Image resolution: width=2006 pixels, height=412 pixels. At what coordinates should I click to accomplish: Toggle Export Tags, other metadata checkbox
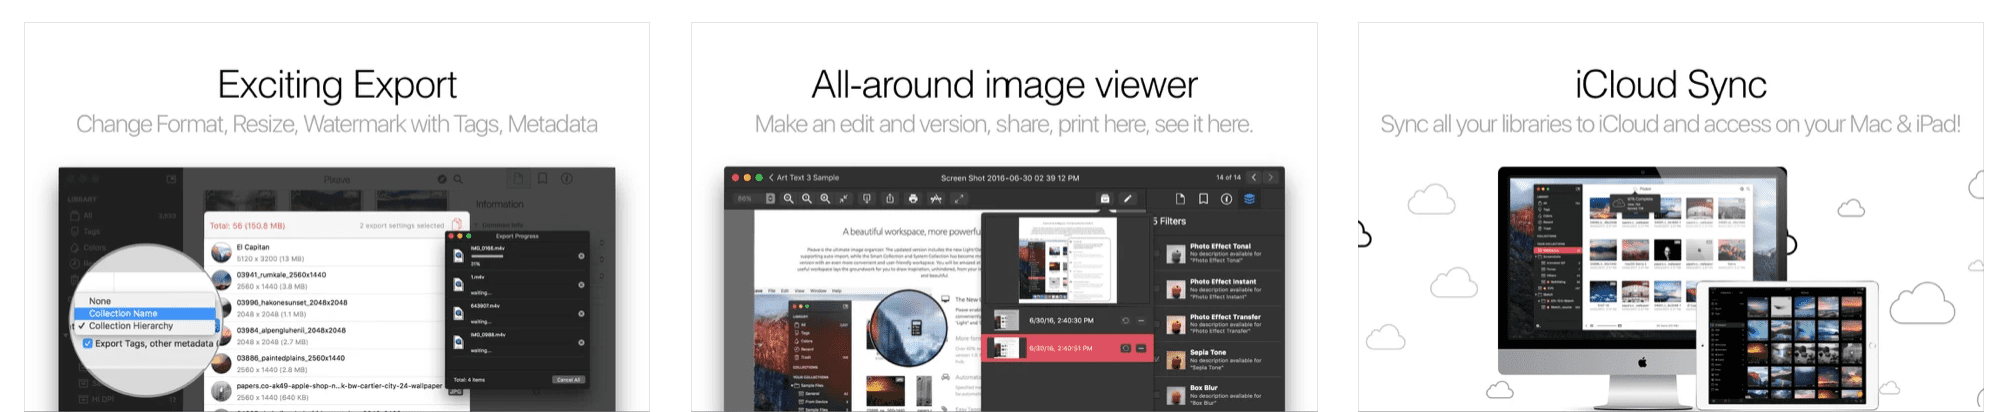88,343
